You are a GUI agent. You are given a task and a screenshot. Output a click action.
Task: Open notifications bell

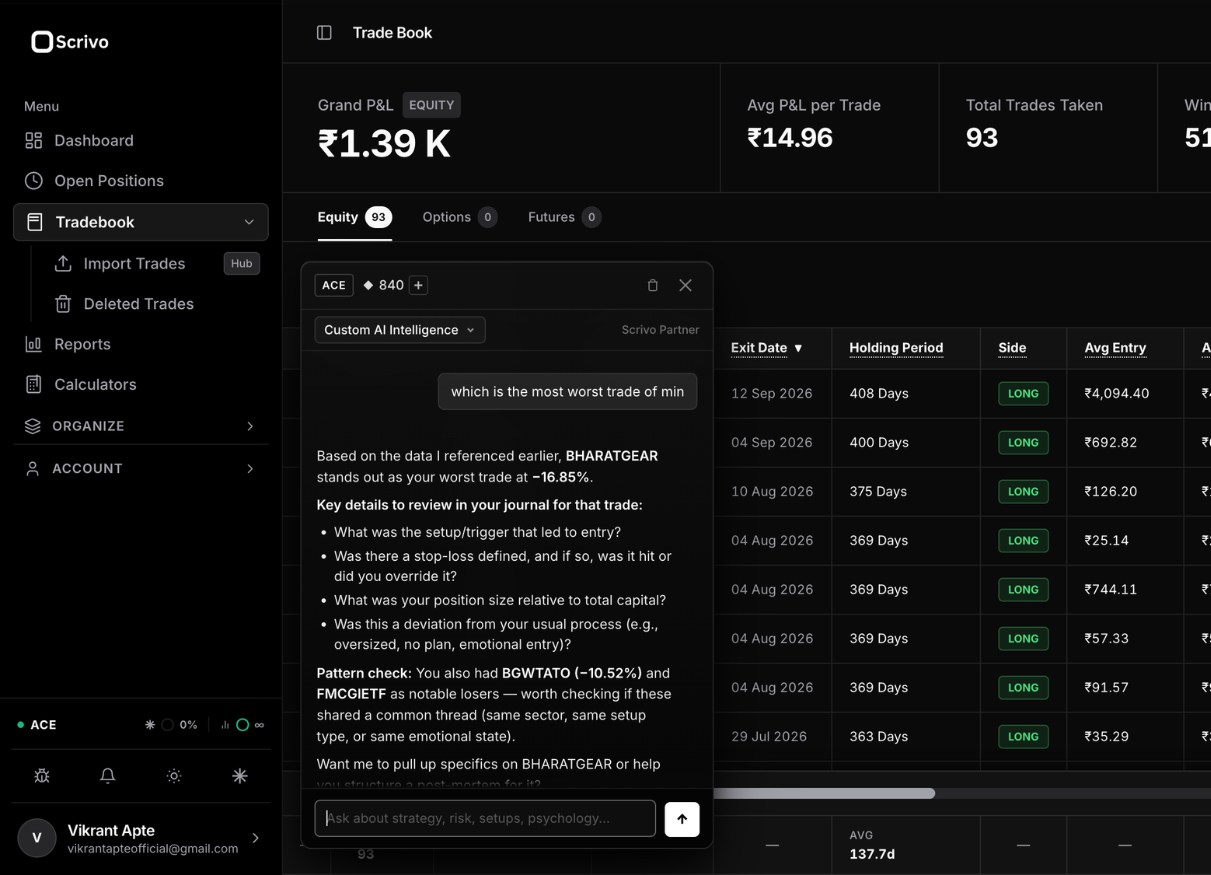pos(108,776)
